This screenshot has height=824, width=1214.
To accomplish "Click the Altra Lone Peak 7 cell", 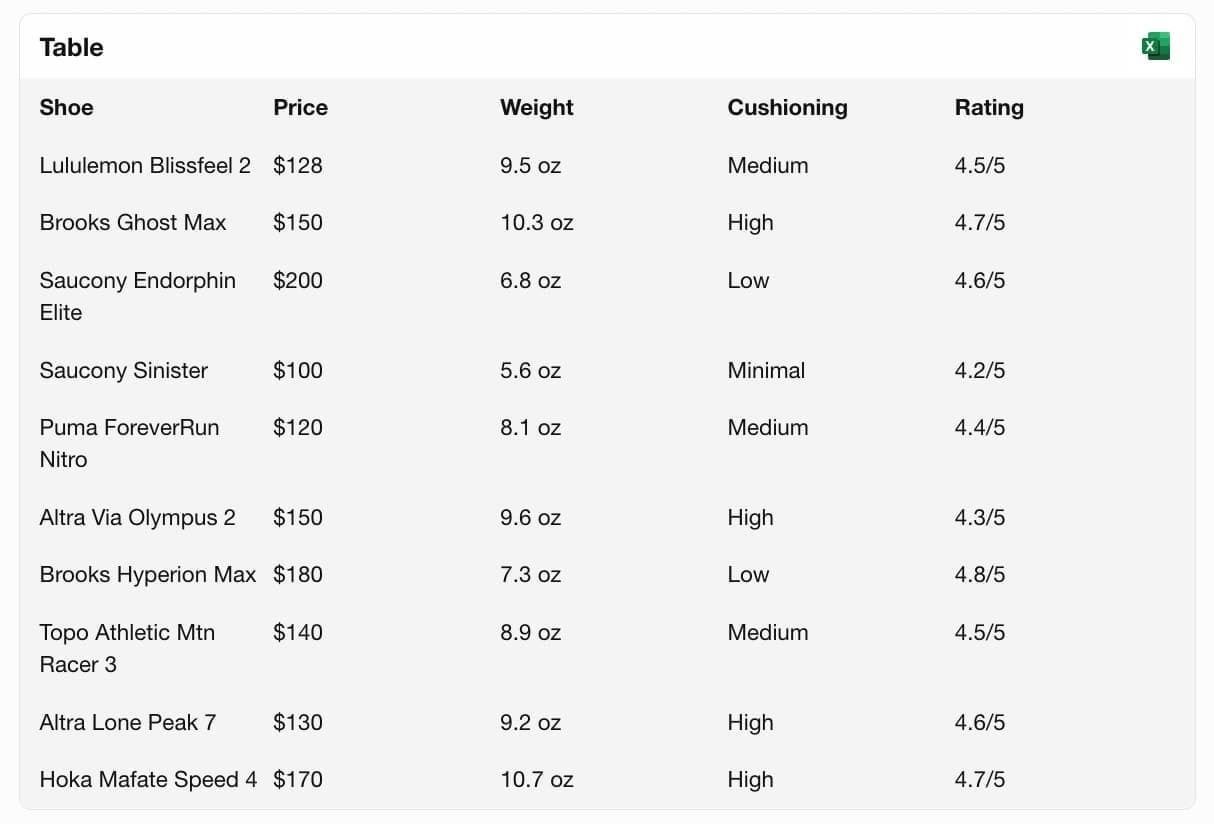I will point(127,722).
